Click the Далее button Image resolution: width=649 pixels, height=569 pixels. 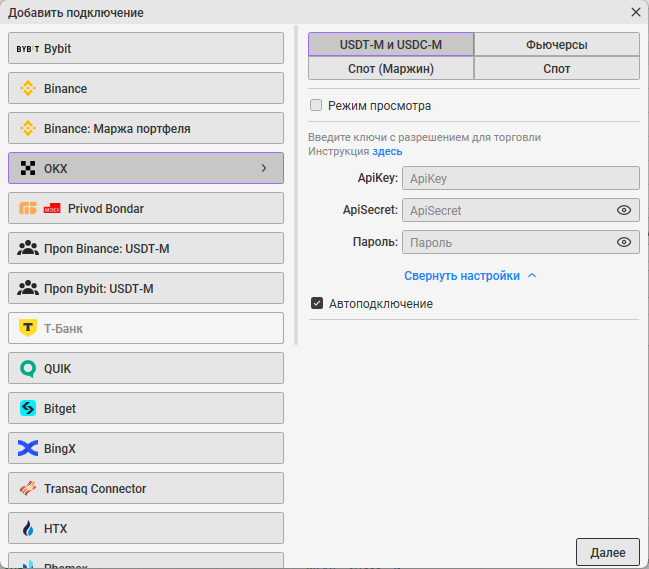point(608,552)
